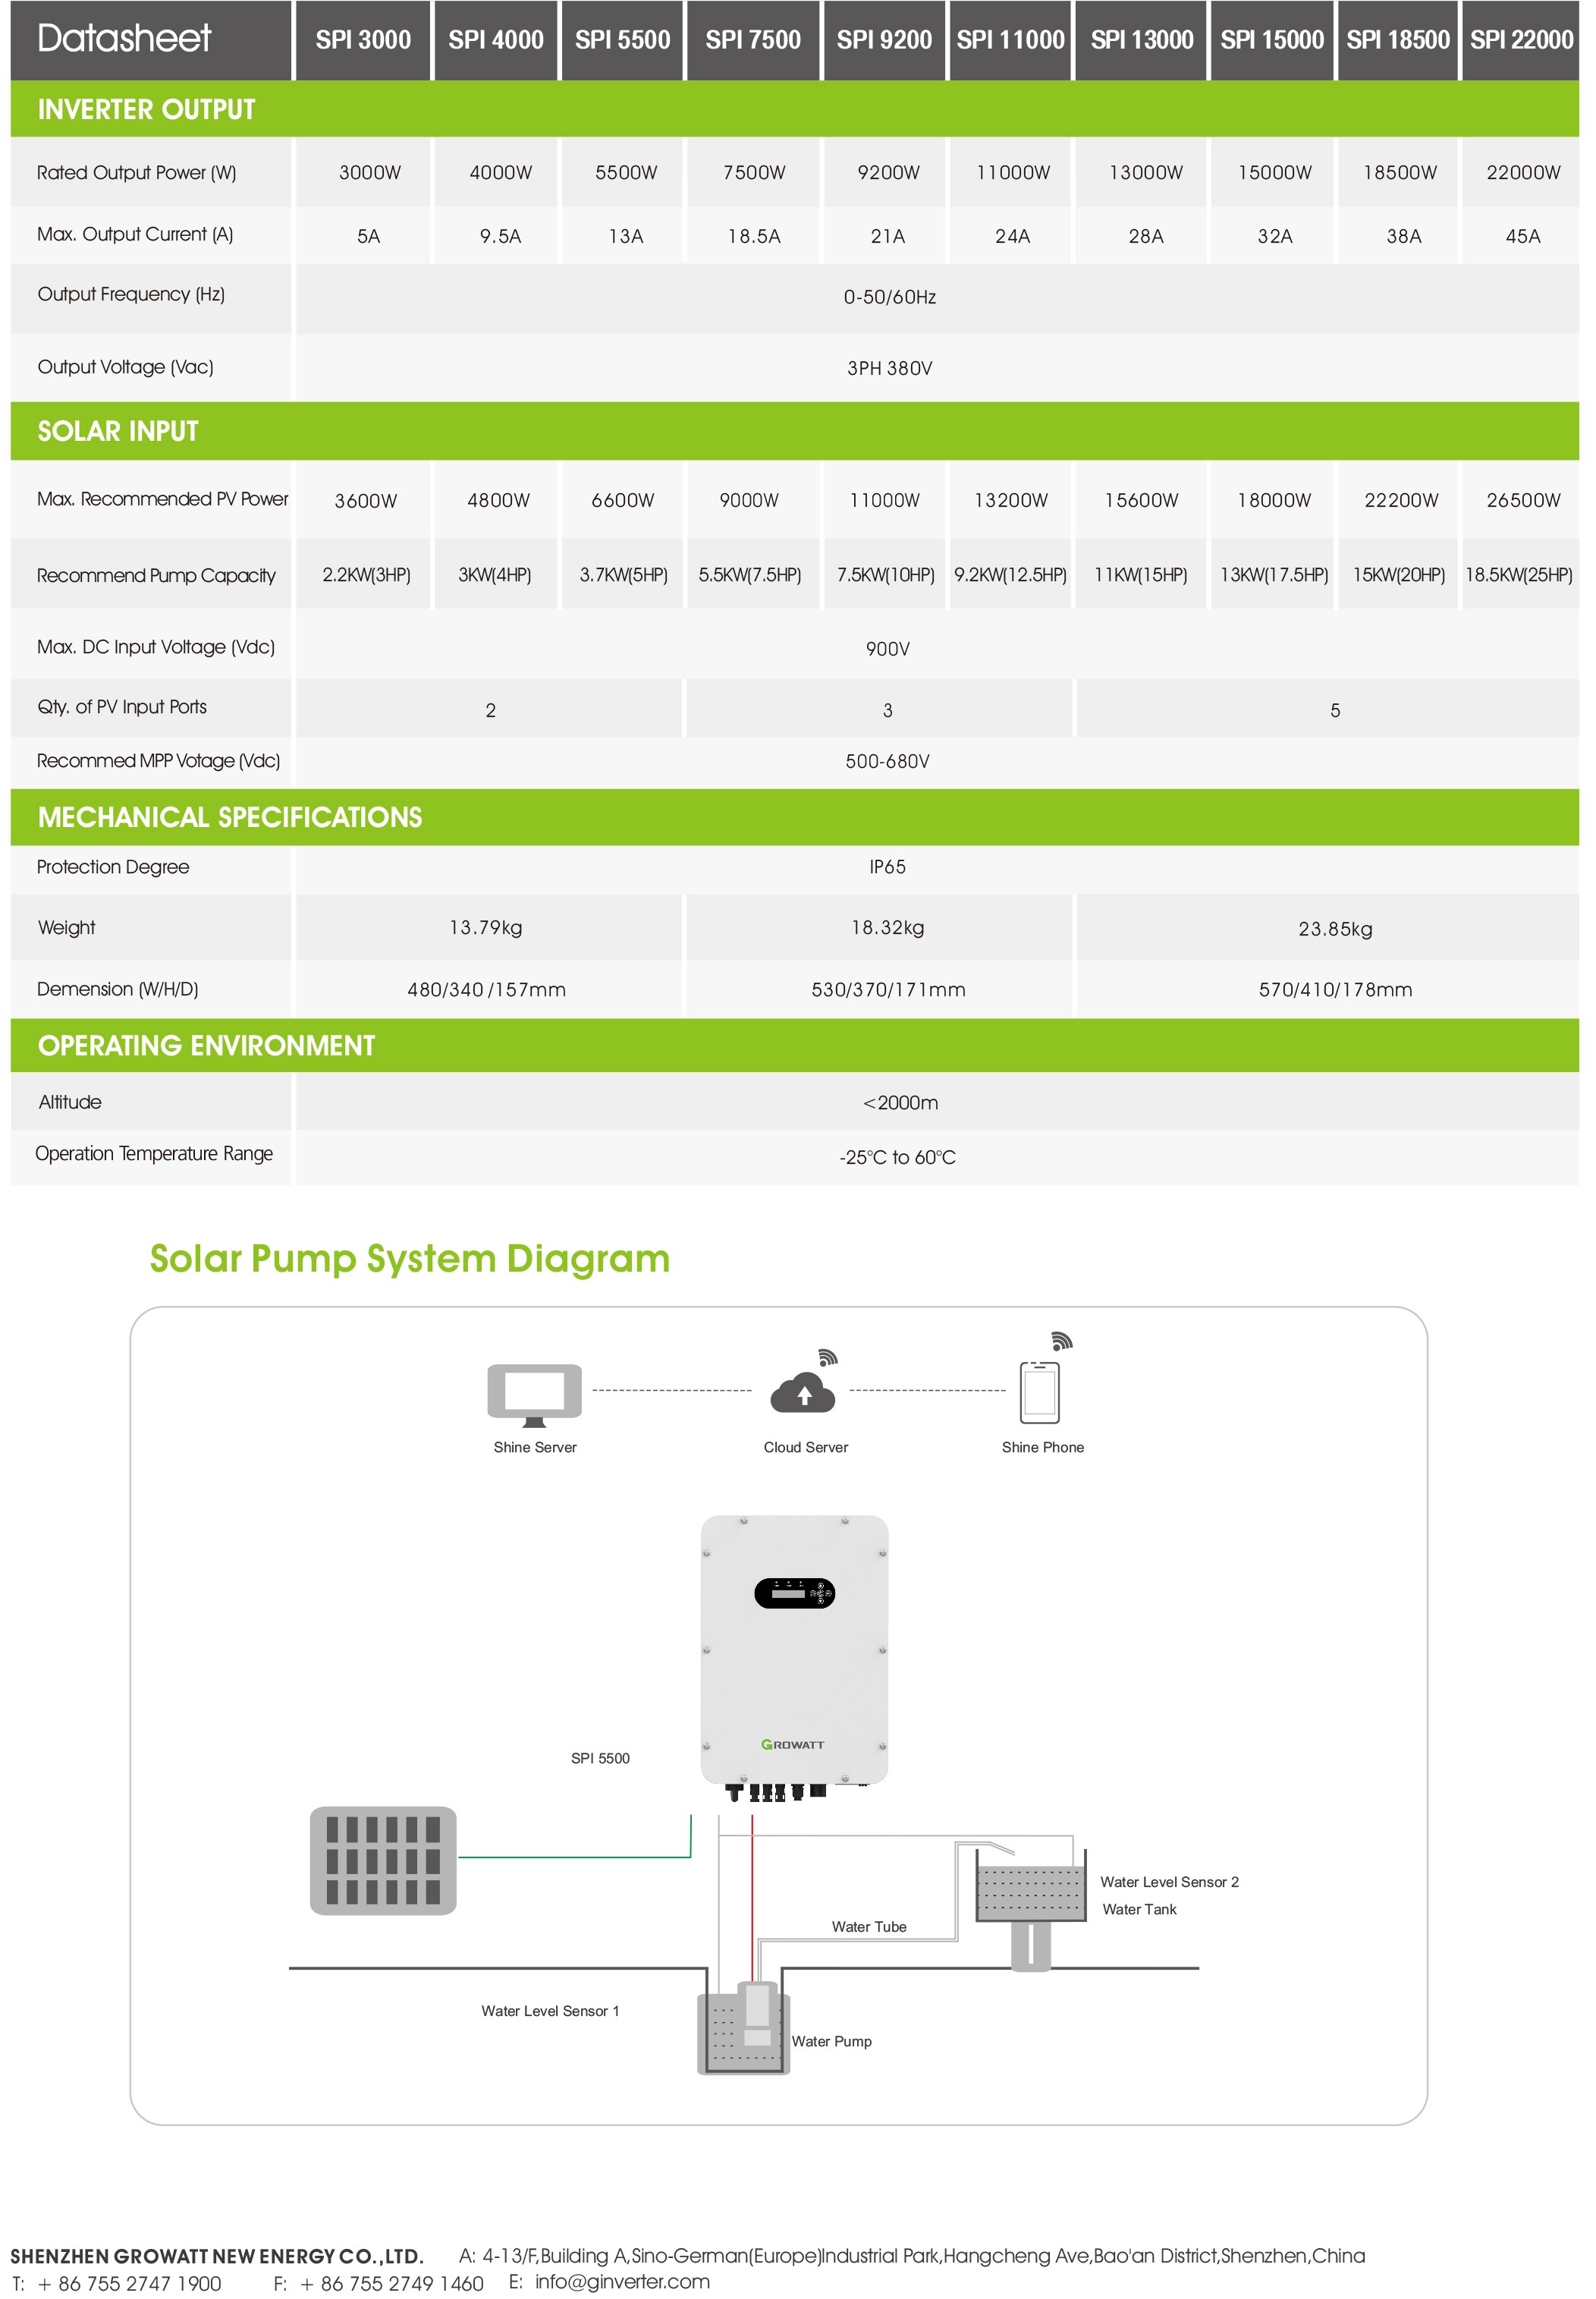Click the 900V max DC input value
Viewport: 1596px width, 2299px height.
(x=887, y=649)
